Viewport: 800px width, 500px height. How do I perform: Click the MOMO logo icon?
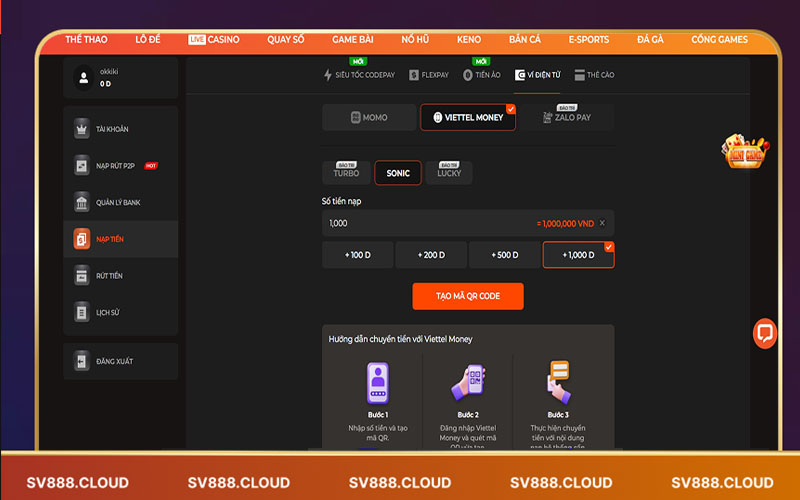(356, 117)
